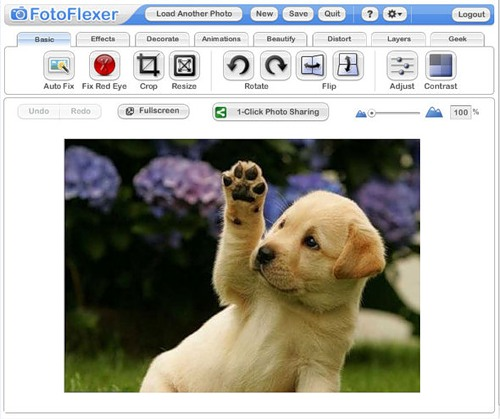This screenshot has height=419, width=500.
Task: Expand the settings gear dropdown
Action: tap(395, 14)
